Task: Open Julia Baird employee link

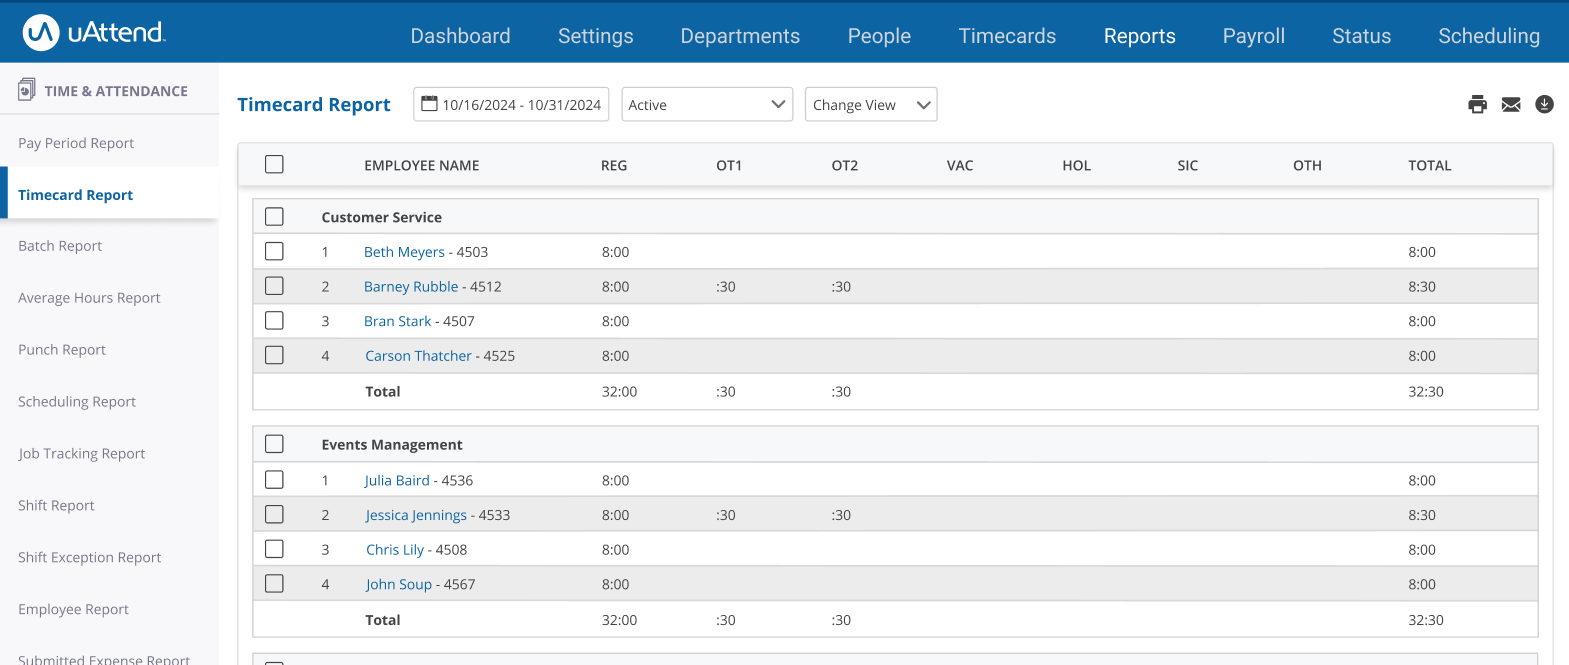Action: 397,481
